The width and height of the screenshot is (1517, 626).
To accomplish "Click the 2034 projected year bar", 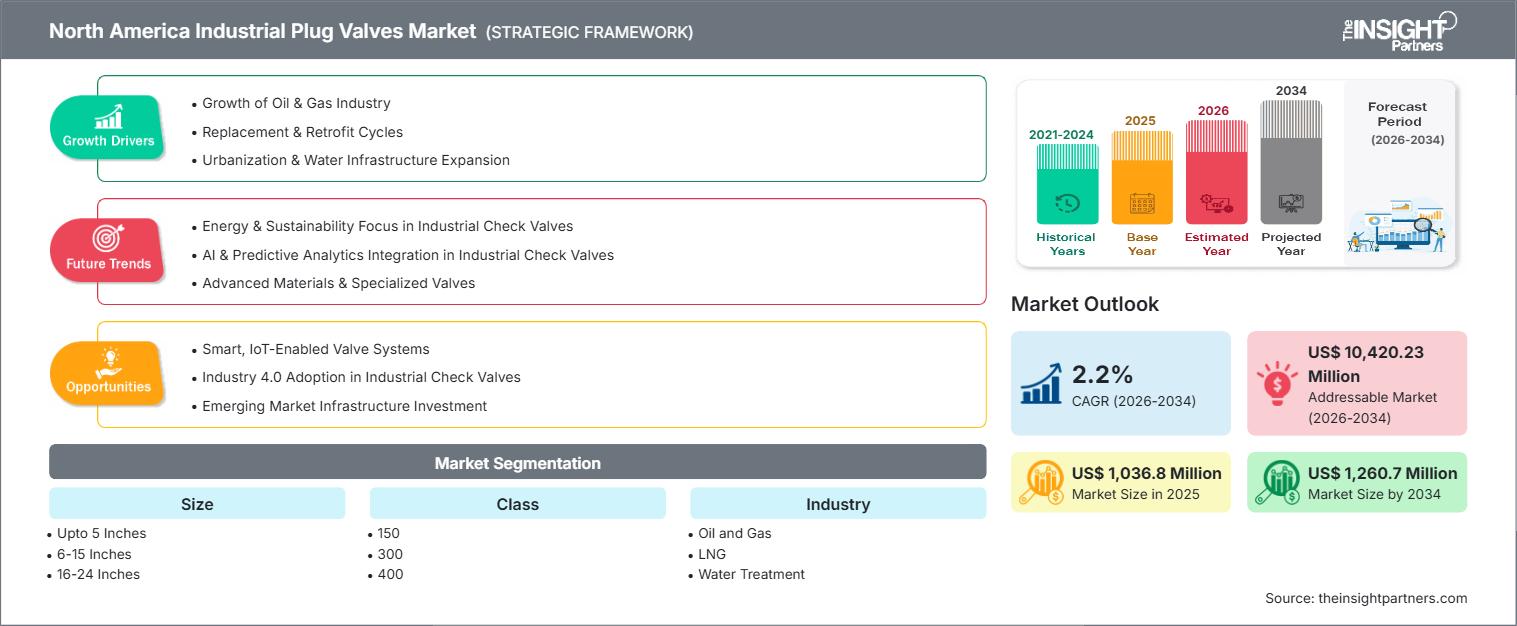I will click(x=1291, y=163).
